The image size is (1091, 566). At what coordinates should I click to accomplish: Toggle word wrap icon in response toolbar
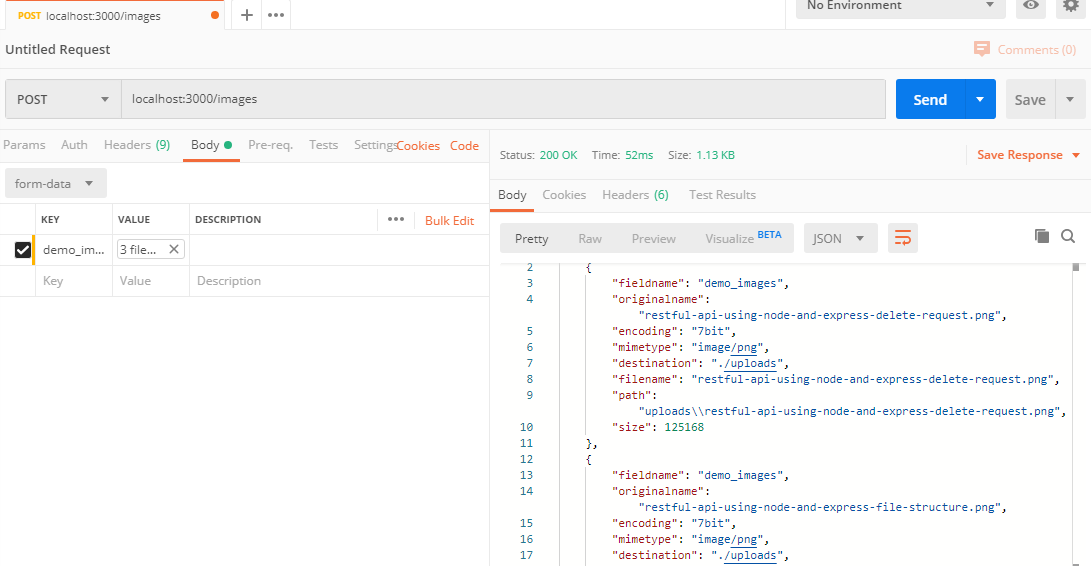pyautogui.click(x=903, y=238)
